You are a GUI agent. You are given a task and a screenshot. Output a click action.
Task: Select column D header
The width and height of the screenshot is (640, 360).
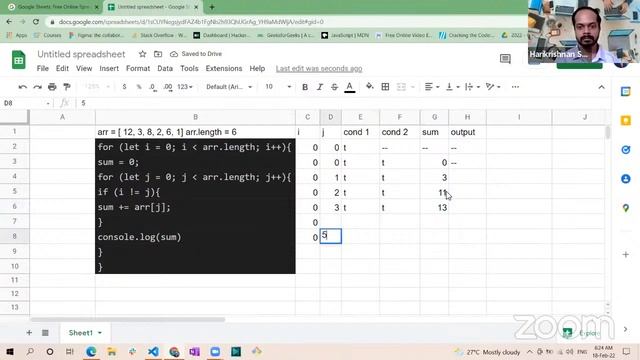pyautogui.click(x=331, y=117)
